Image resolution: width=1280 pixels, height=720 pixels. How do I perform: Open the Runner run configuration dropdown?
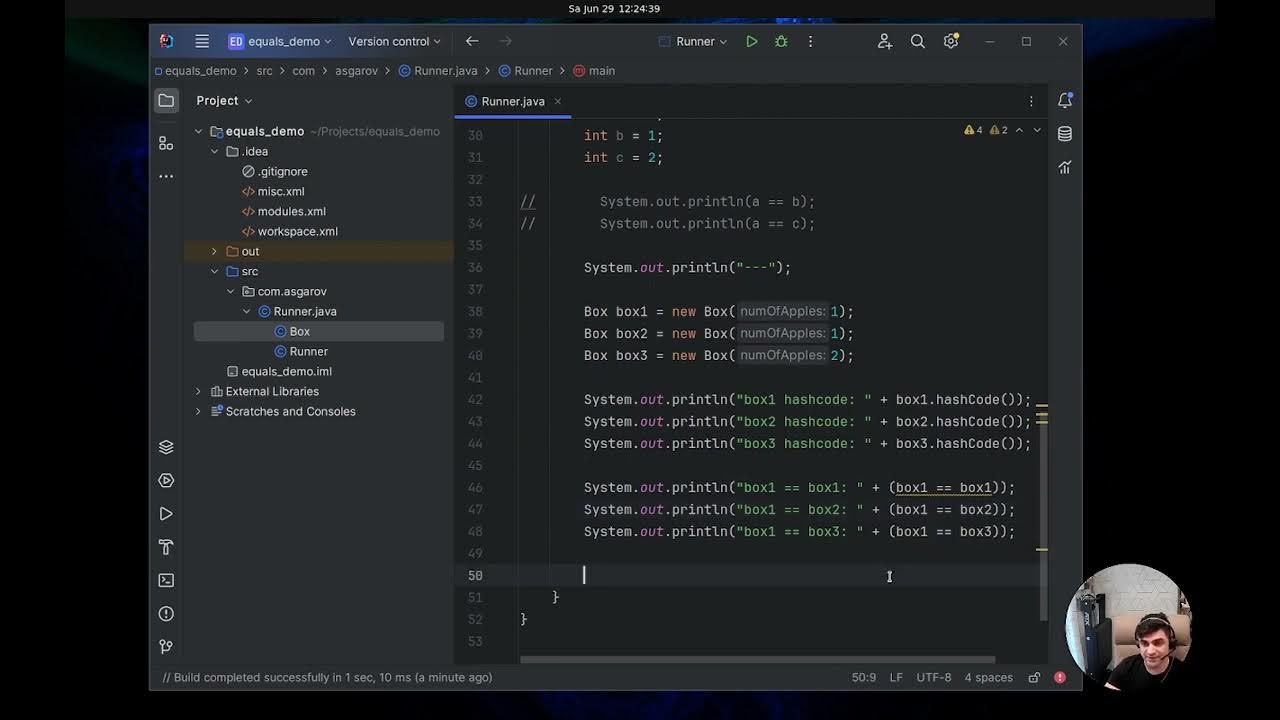[x=693, y=41]
